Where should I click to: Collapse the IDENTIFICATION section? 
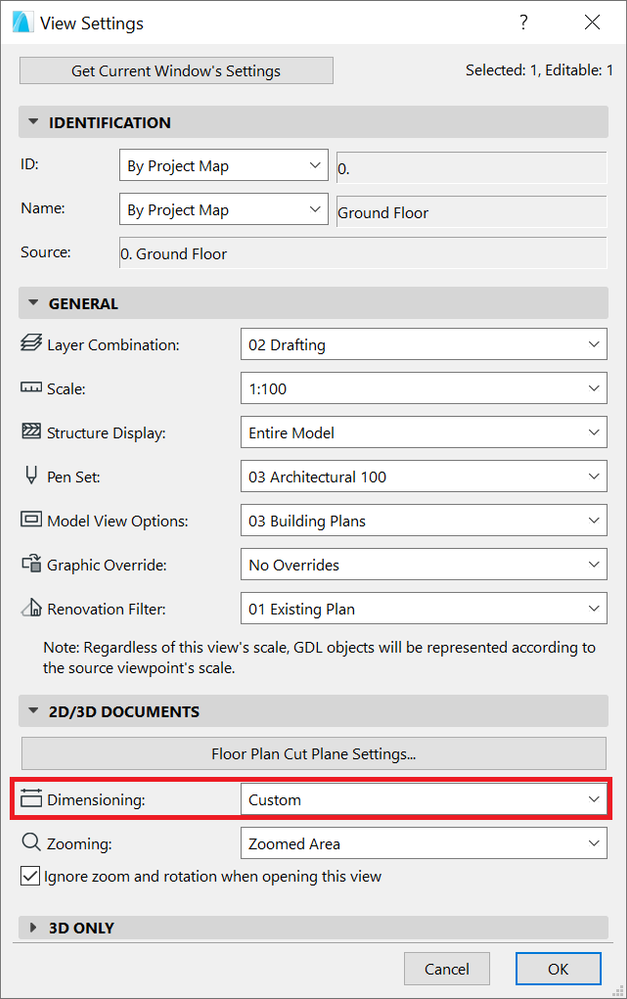tap(32, 123)
